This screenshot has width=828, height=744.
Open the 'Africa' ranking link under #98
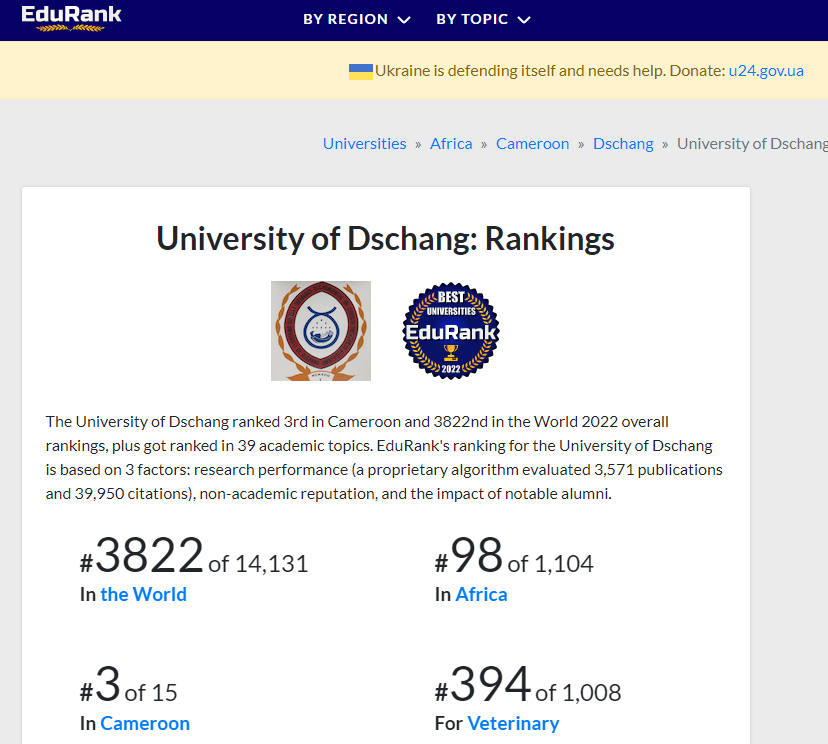click(481, 595)
